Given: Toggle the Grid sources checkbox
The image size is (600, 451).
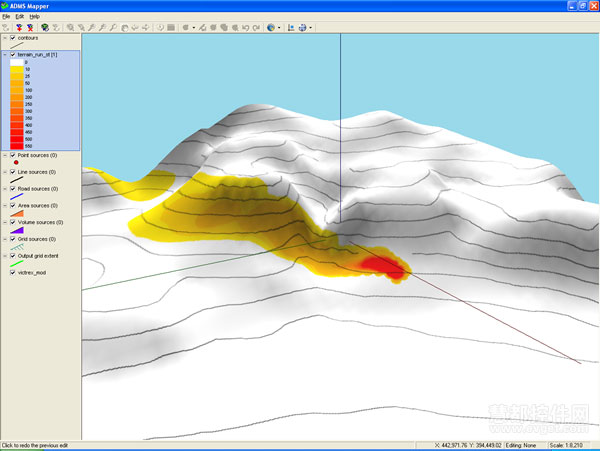Looking at the screenshot, I should [x=13, y=239].
